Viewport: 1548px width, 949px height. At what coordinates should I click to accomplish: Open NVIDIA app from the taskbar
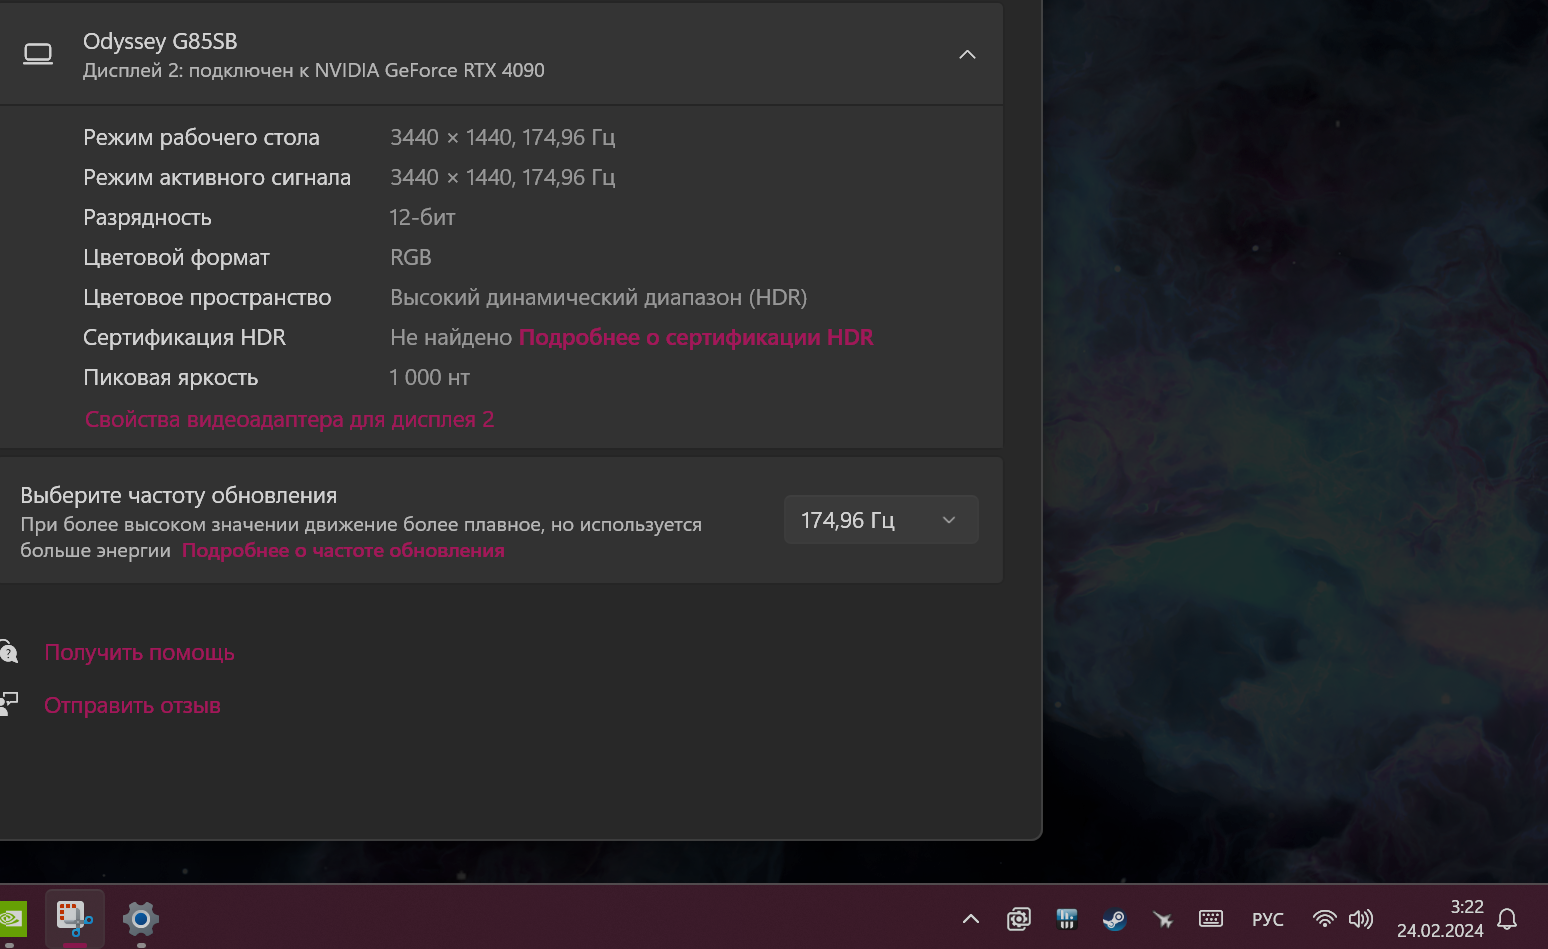10,918
